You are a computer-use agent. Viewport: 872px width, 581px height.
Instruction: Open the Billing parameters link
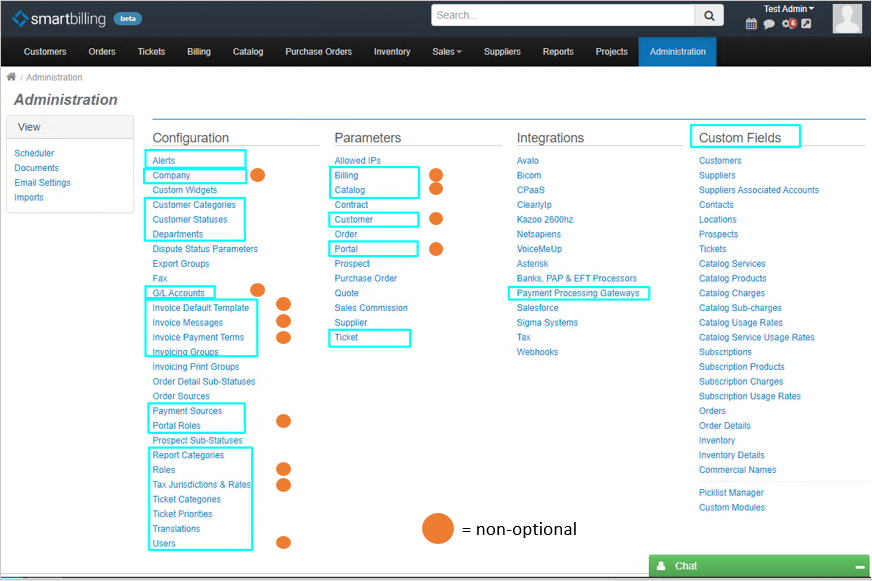pos(346,175)
